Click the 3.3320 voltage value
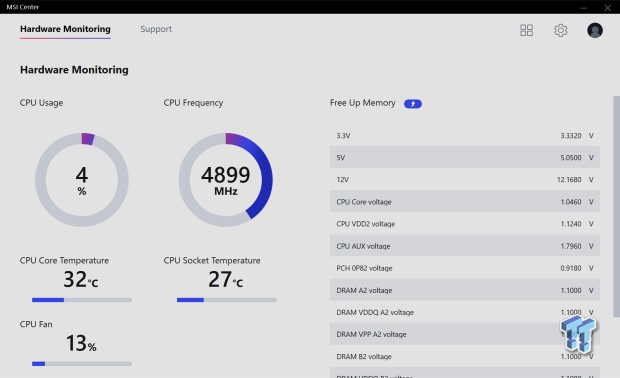Image resolution: width=620 pixels, height=378 pixels. (x=571, y=136)
